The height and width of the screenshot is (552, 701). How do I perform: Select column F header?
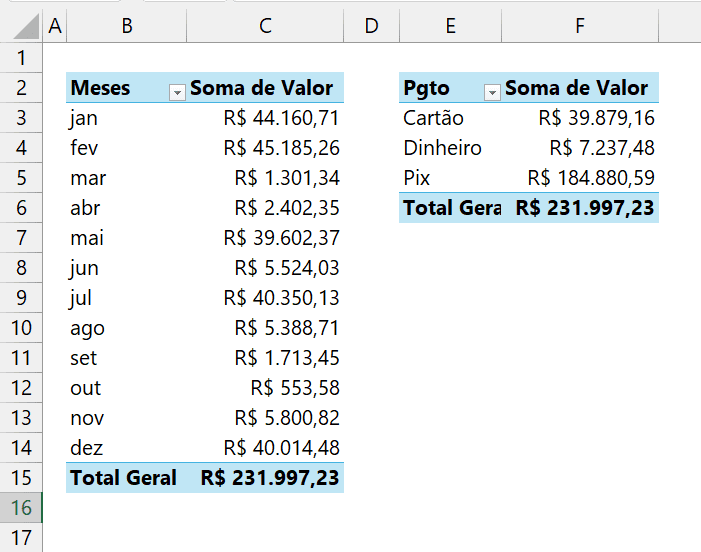pos(580,26)
